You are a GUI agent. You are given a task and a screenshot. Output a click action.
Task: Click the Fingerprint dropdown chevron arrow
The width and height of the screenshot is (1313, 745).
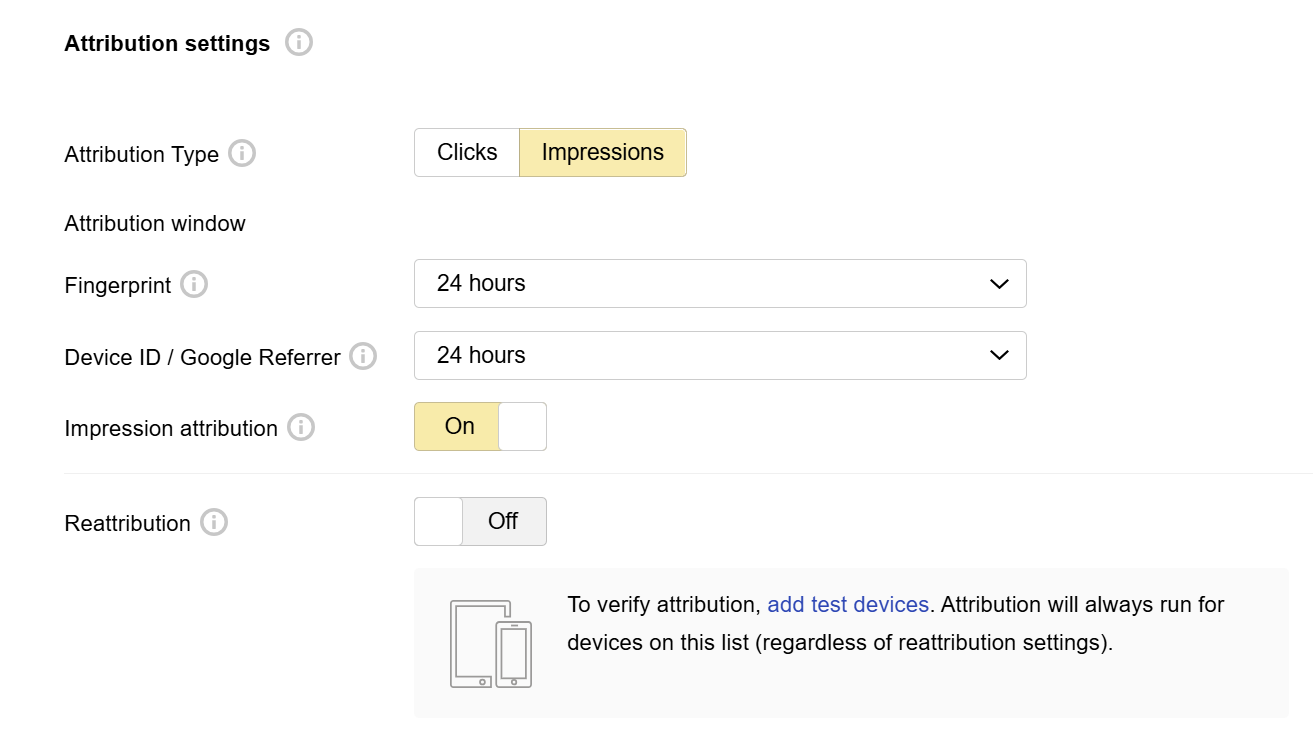999,285
